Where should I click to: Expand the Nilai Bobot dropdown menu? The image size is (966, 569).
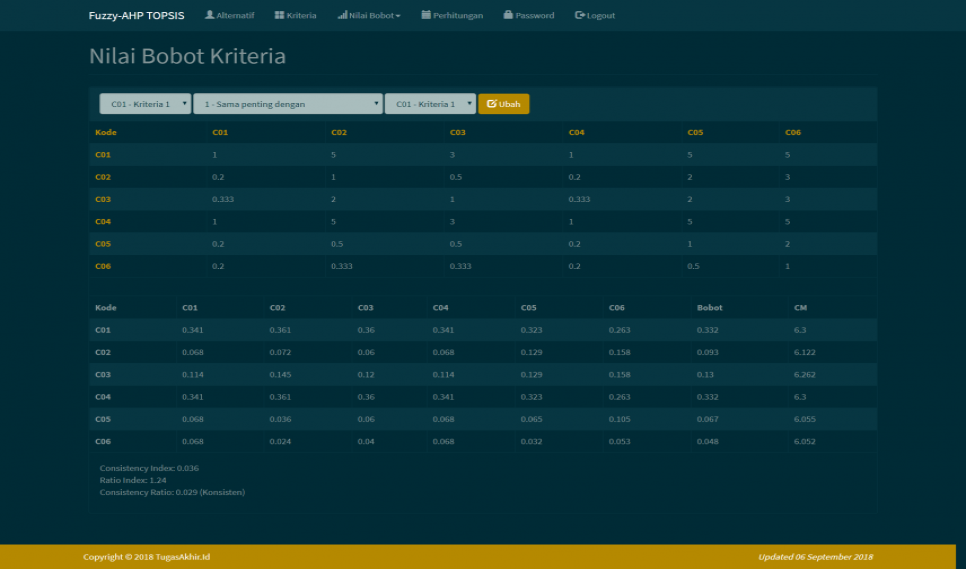(x=369, y=15)
